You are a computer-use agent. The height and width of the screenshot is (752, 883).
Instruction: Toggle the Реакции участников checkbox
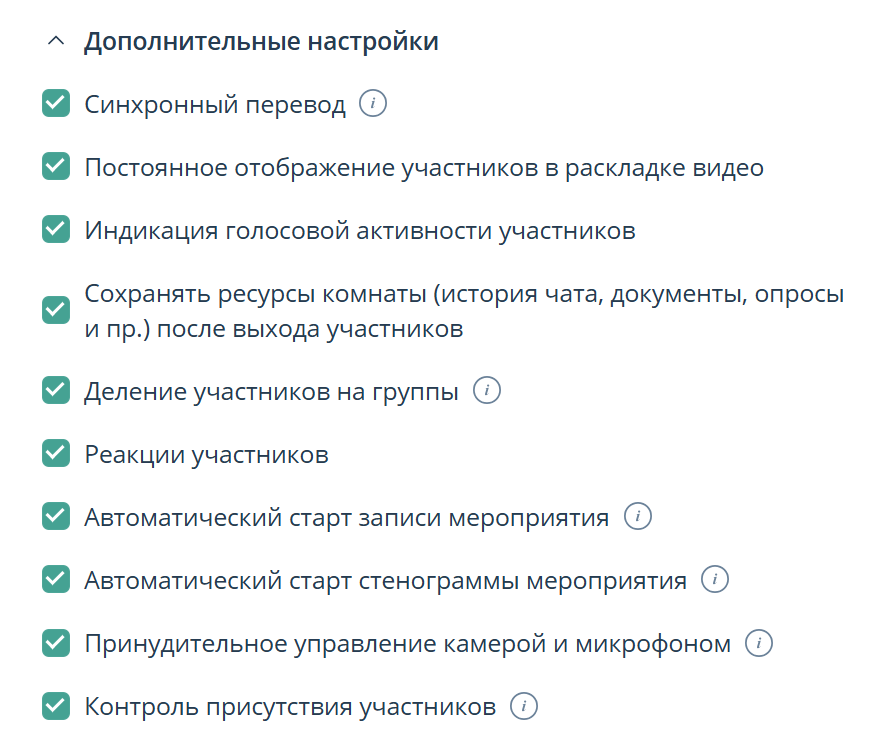click(x=55, y=454)
